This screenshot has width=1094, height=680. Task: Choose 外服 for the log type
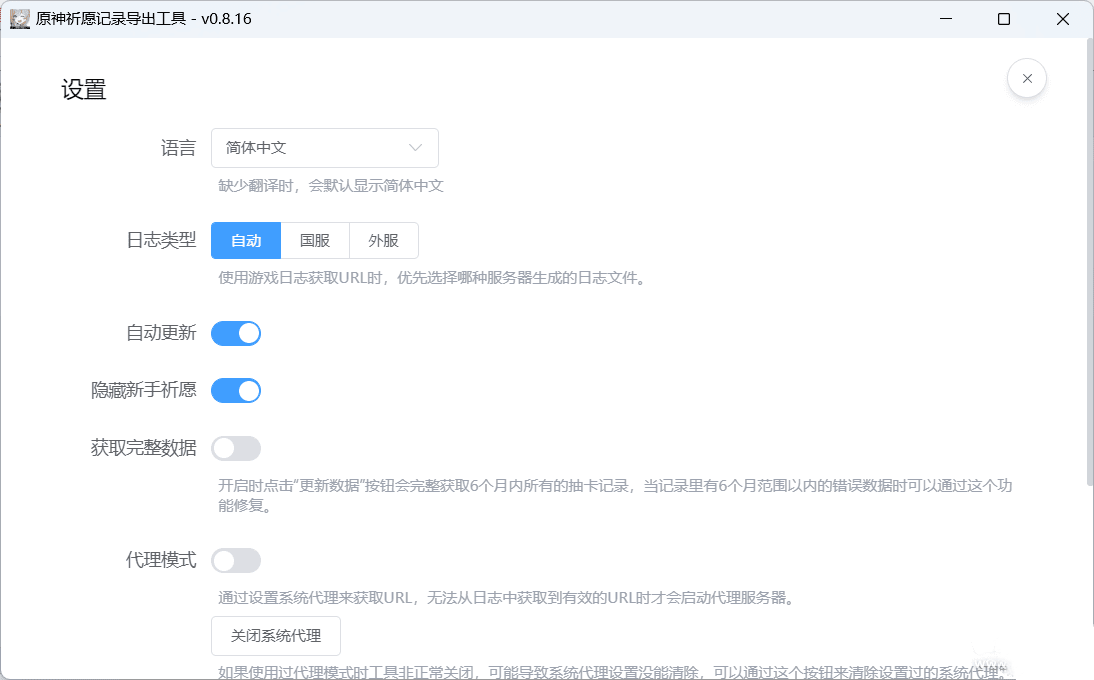click(383, 241)
